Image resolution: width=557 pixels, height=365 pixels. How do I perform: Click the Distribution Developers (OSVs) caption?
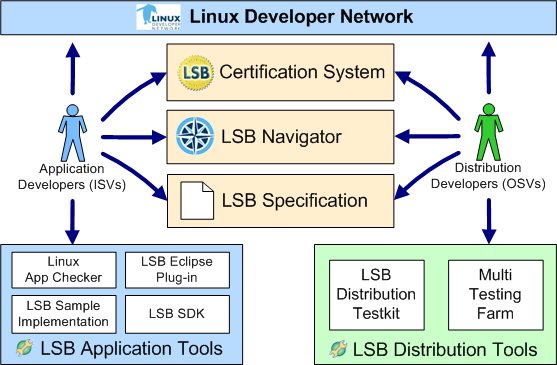(x=488, y=176)
